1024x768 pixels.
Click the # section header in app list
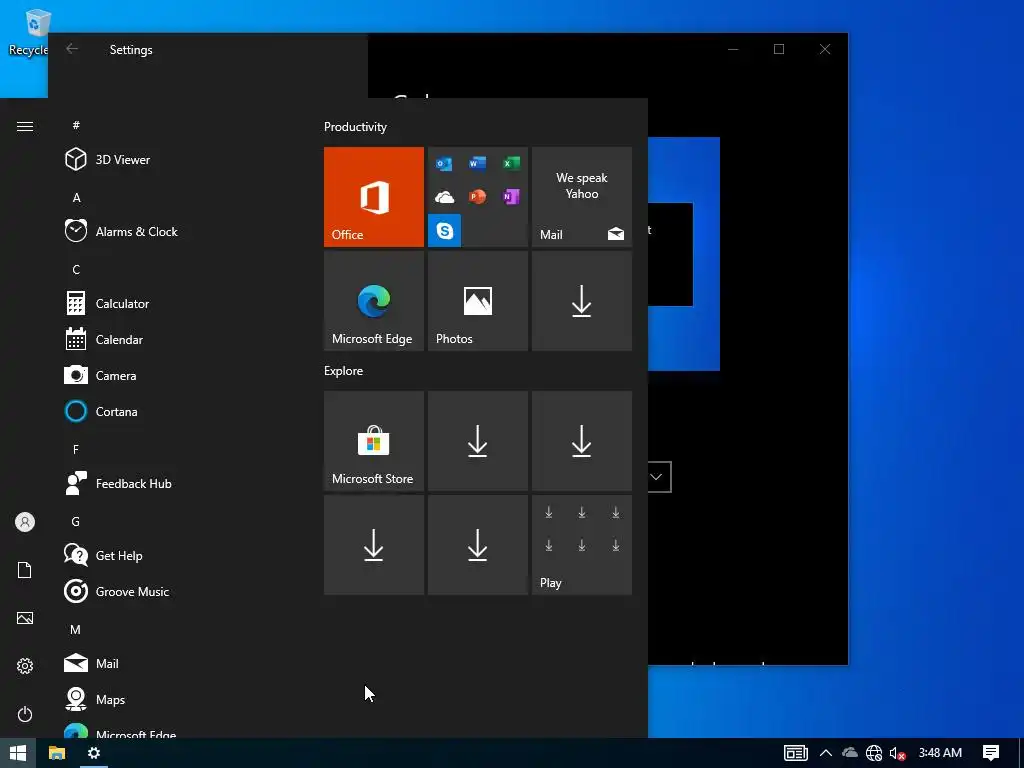click(76, 125)
